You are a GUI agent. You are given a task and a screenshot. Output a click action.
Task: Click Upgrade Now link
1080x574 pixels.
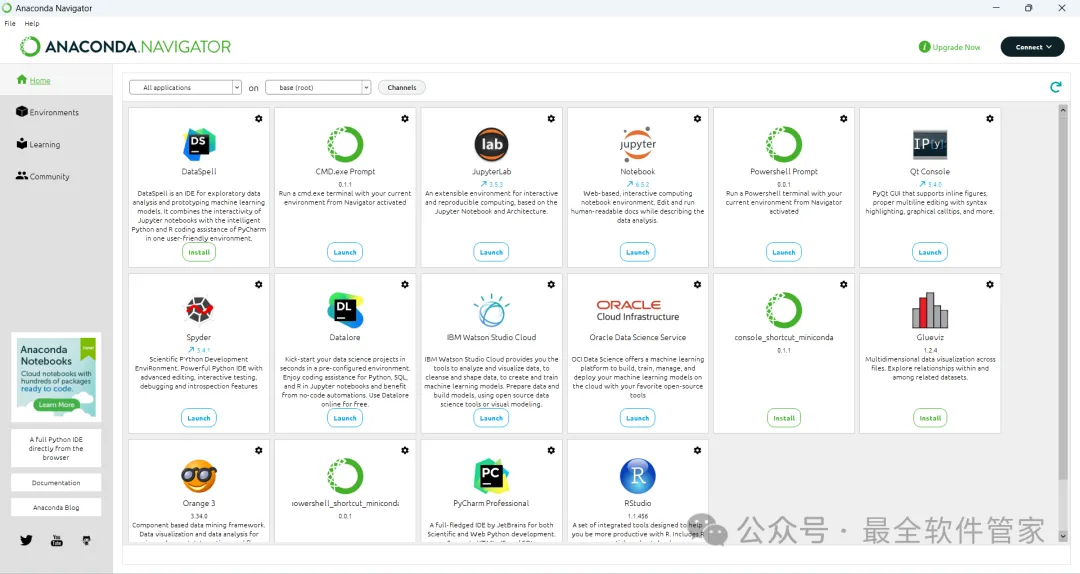(x=950, y=47)
